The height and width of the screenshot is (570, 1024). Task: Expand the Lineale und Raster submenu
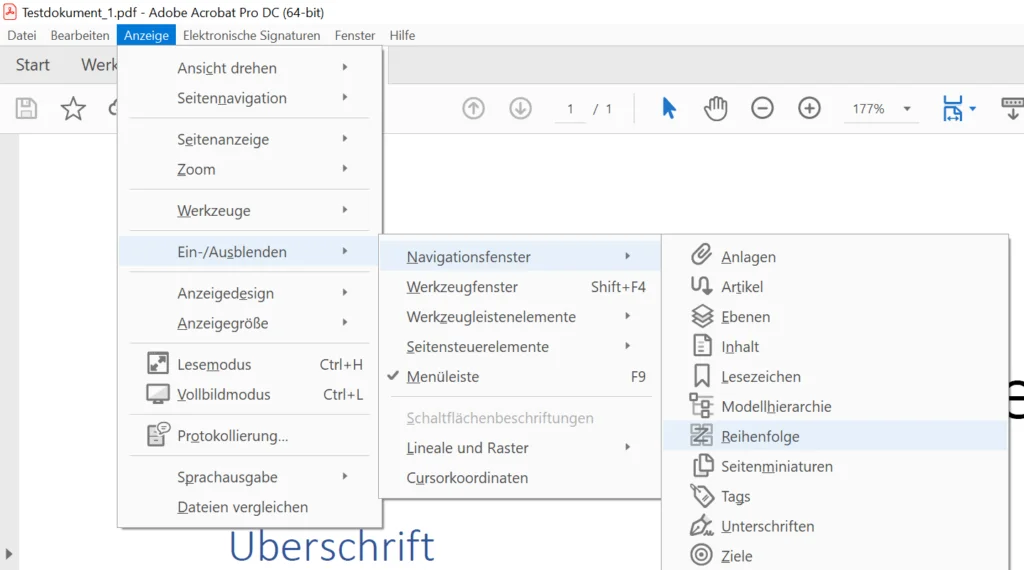467,448
